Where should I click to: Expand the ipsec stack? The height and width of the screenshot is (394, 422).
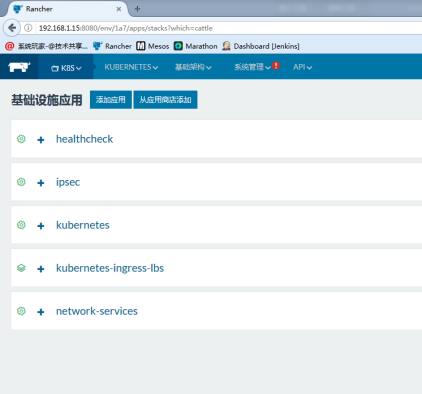click(41, 183)
